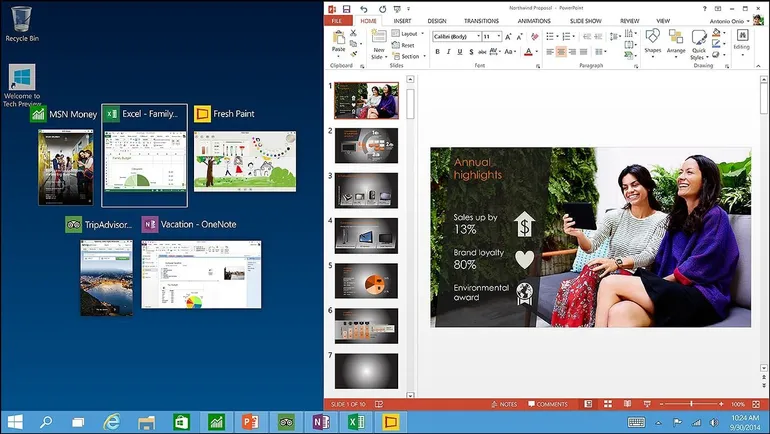Click the Notes button in status bar
This screenshot has width=770, height=434.
pos(504,404)
